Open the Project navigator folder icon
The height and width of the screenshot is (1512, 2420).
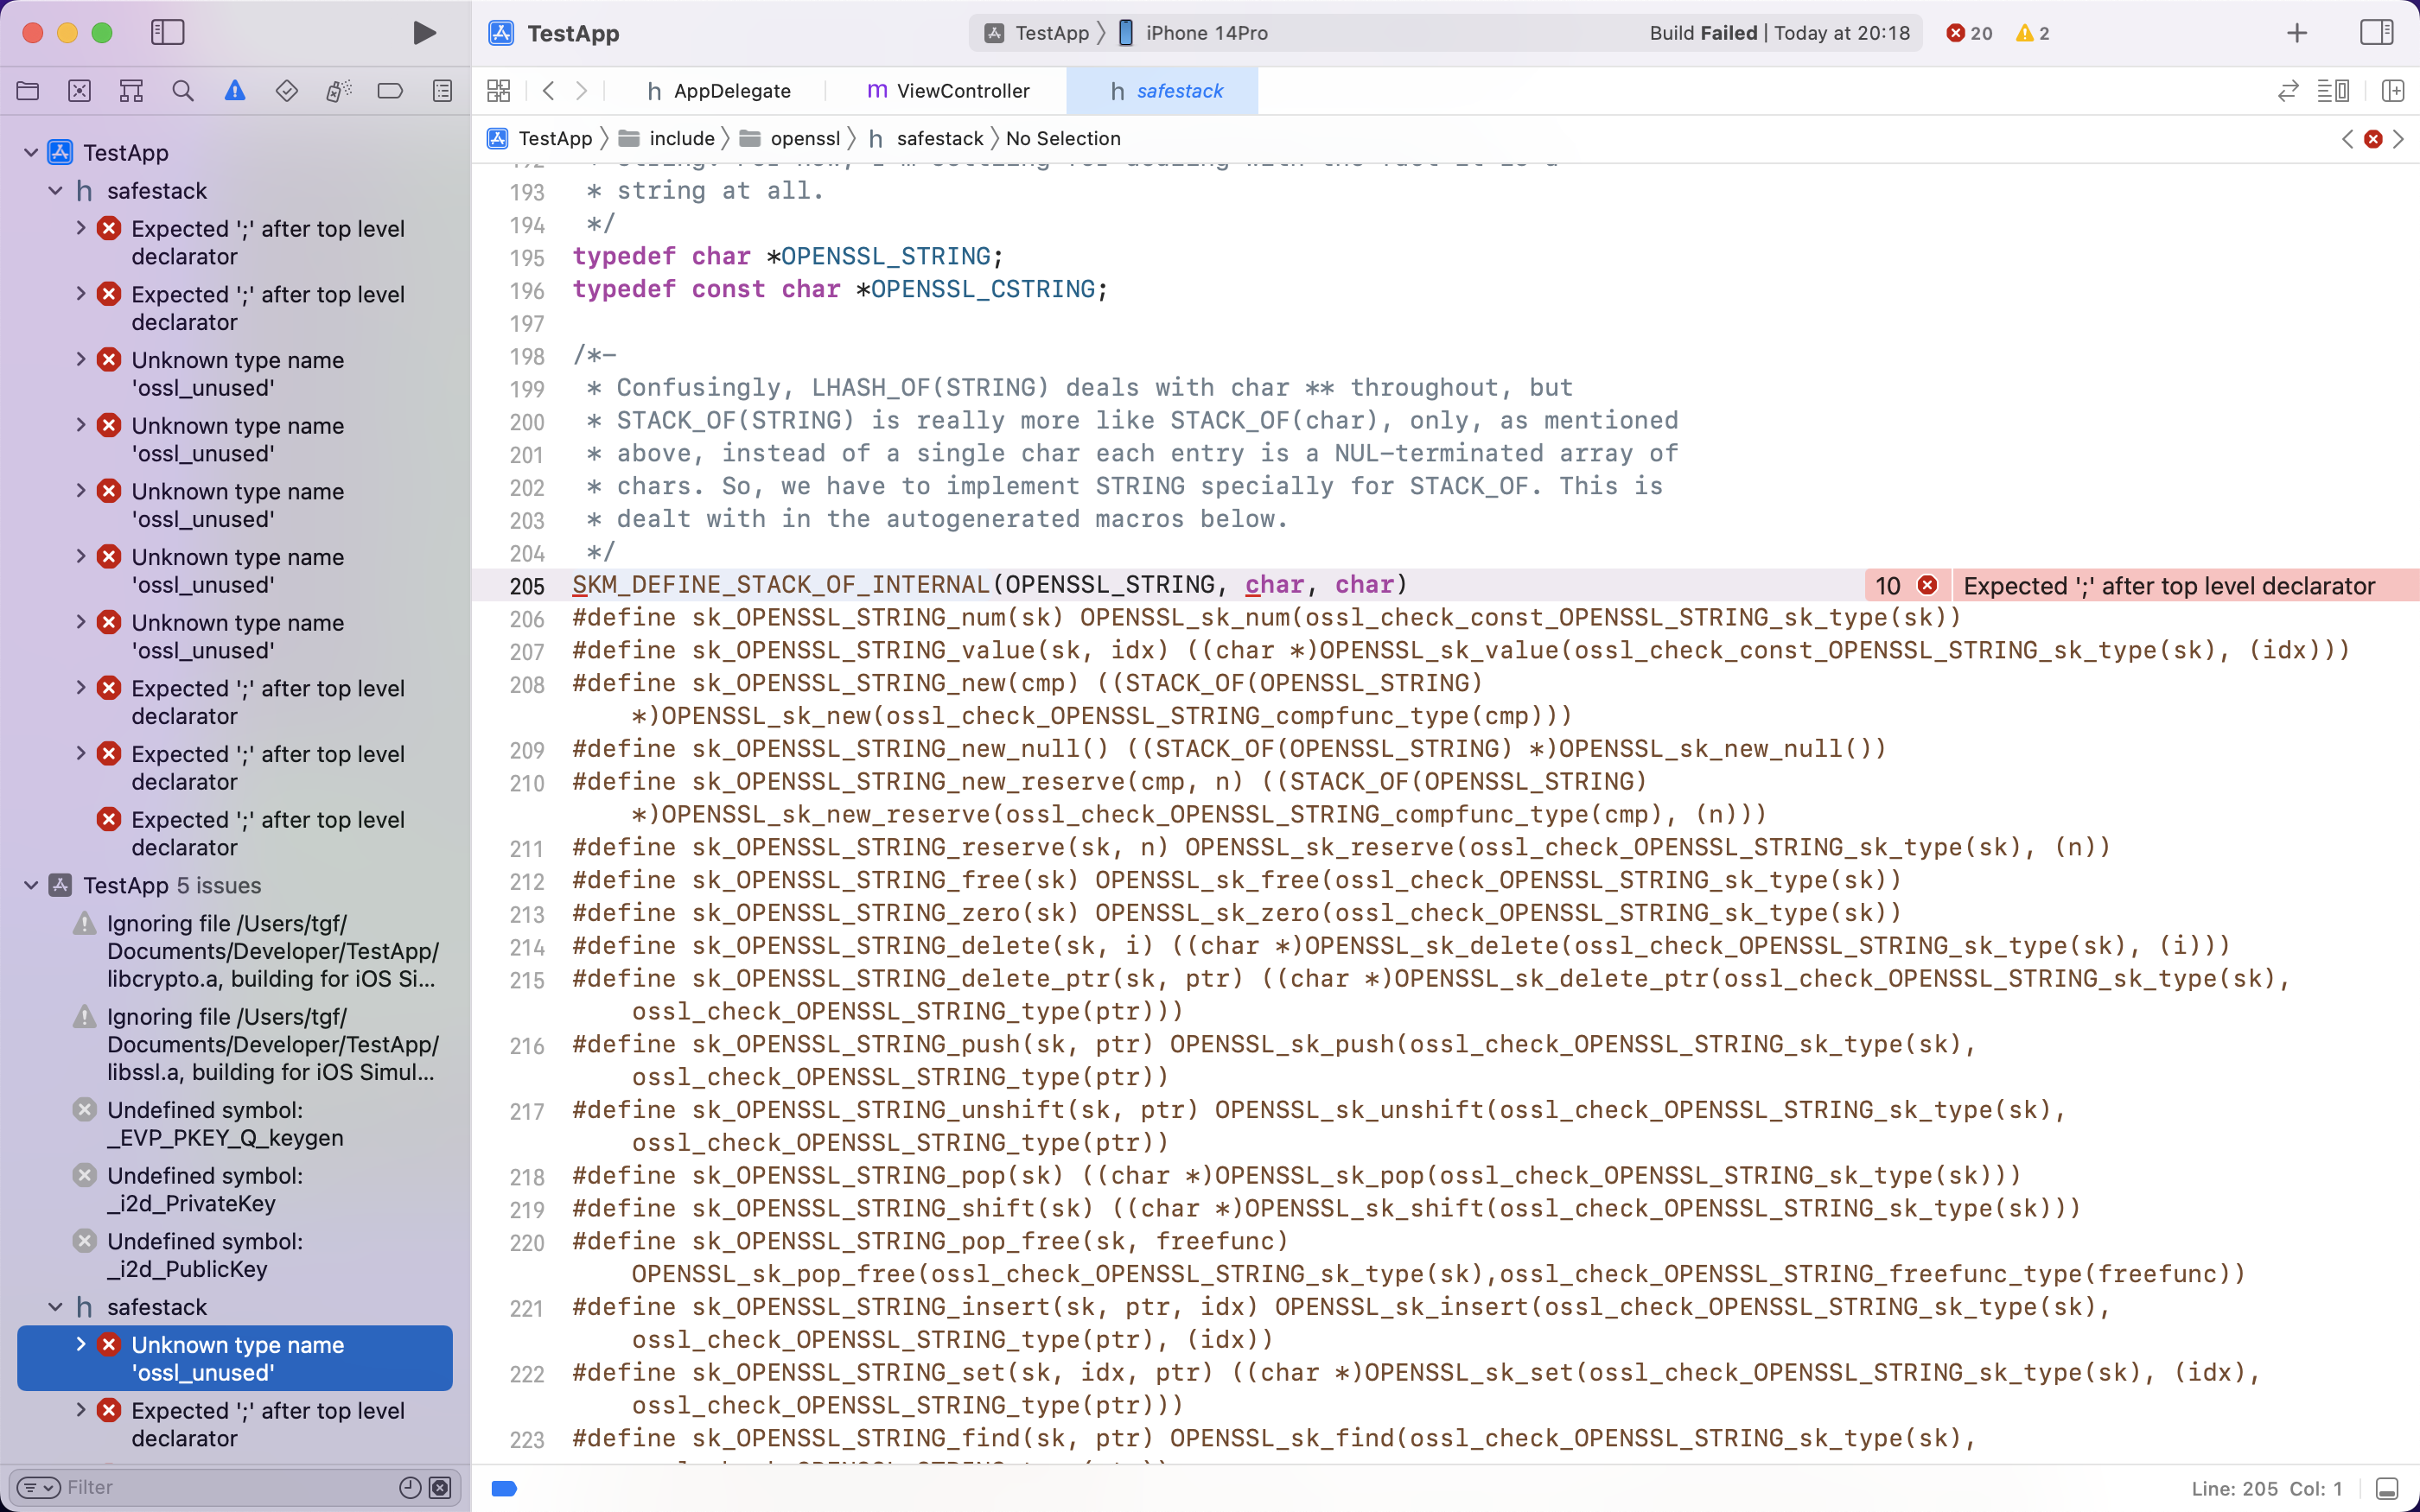click(28, 90)
